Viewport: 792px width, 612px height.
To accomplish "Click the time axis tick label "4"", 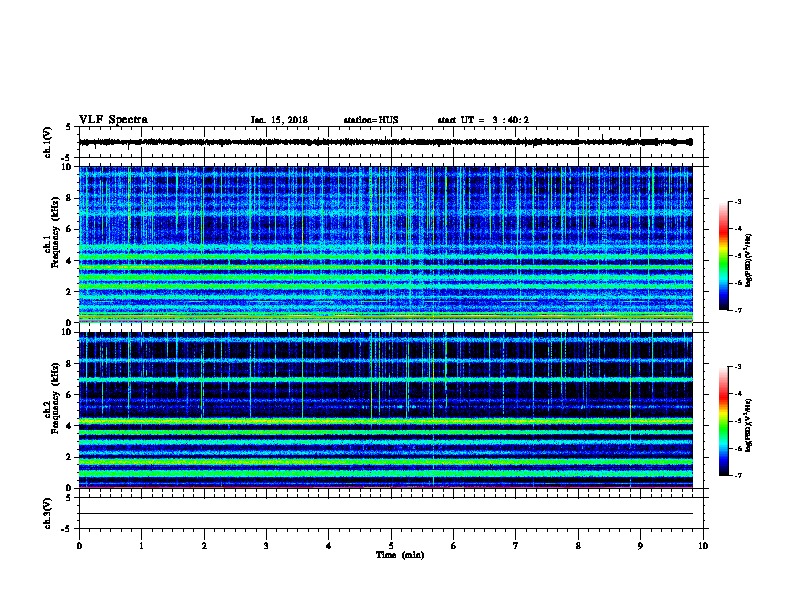I will (x=329, y=546).
